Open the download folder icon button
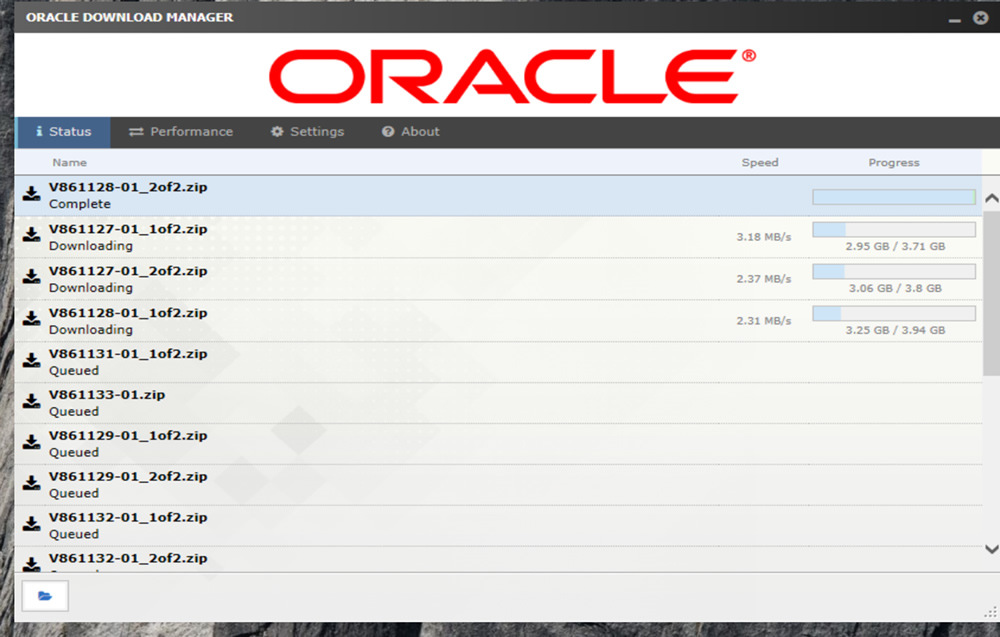This screenshot has width=1000, height=637. (45, 596)
